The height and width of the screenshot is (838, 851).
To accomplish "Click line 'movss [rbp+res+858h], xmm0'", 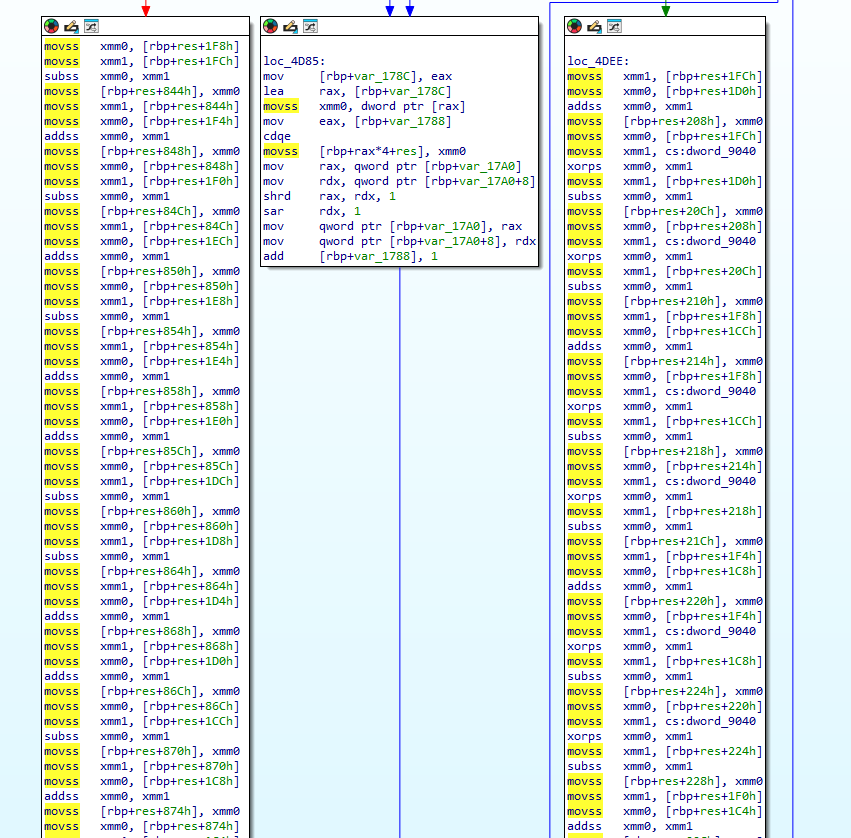I will (x=142, y=391).
